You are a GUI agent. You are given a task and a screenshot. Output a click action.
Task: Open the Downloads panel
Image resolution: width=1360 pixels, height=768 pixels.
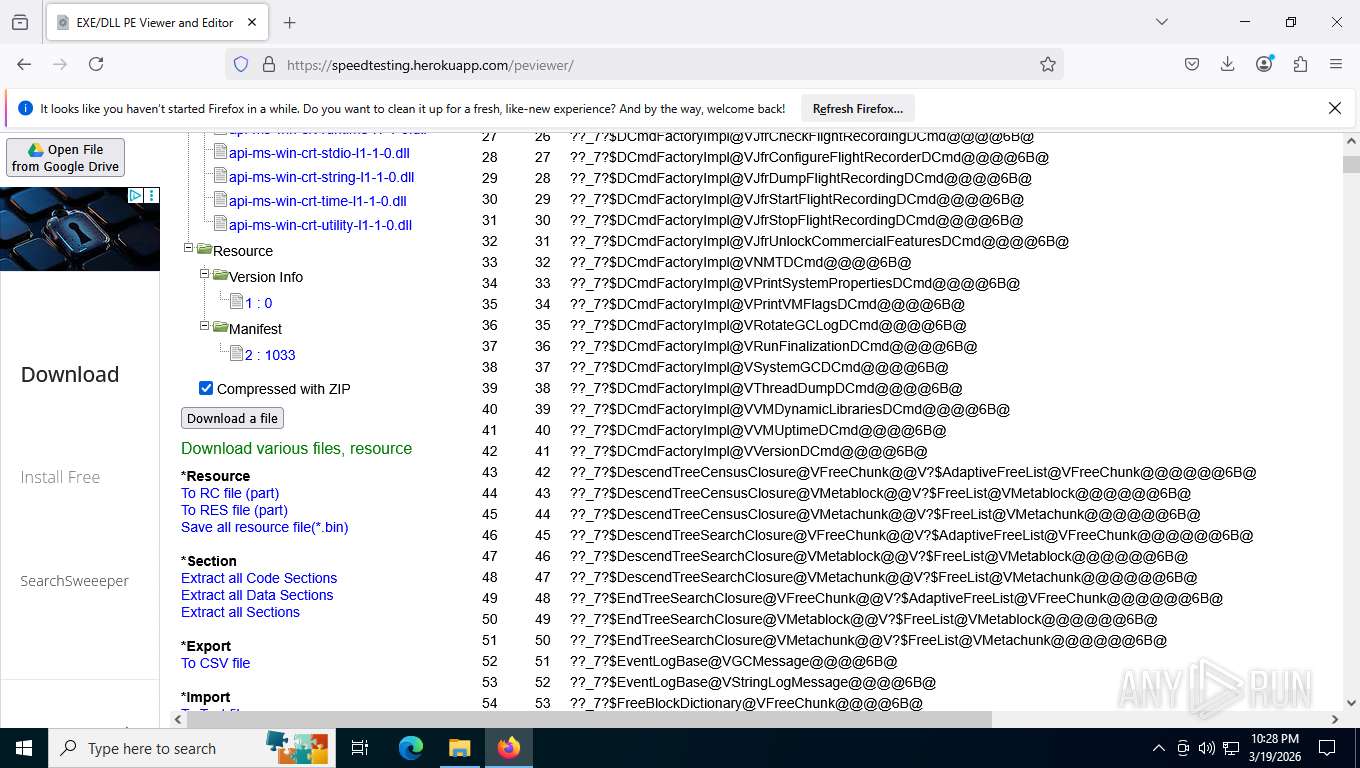(x=1228, y=64)
